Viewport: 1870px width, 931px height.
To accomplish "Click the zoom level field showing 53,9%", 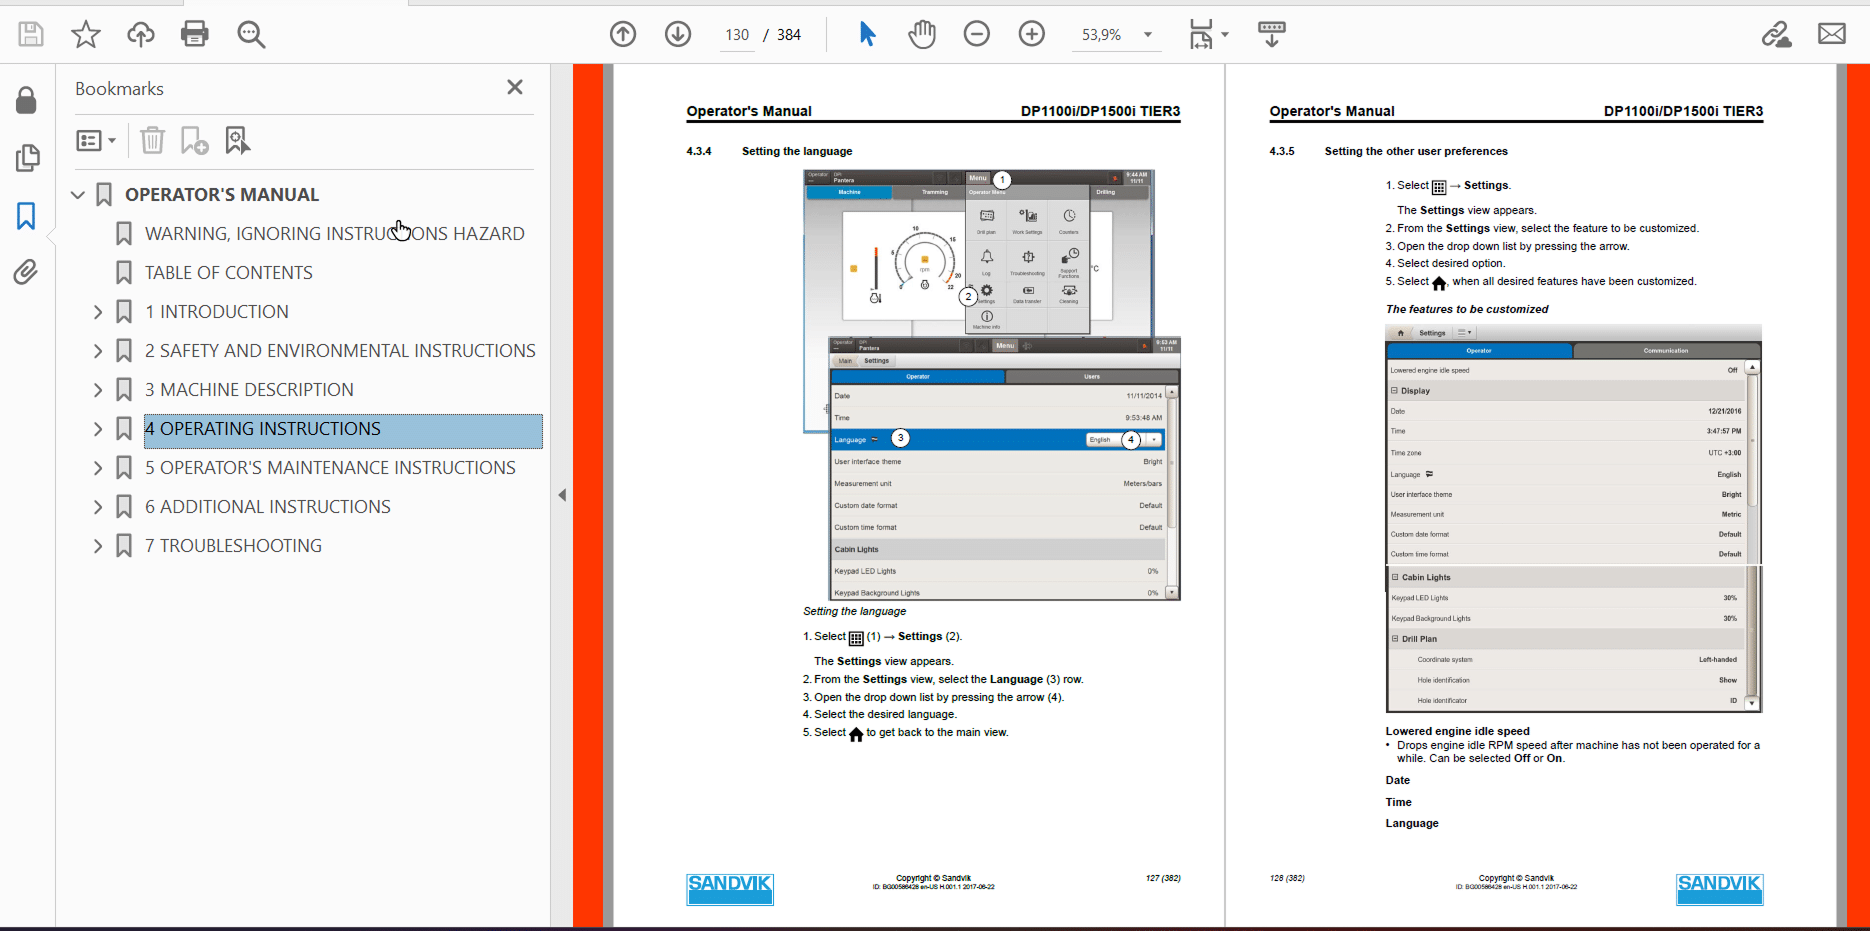I will [1101, 34].
